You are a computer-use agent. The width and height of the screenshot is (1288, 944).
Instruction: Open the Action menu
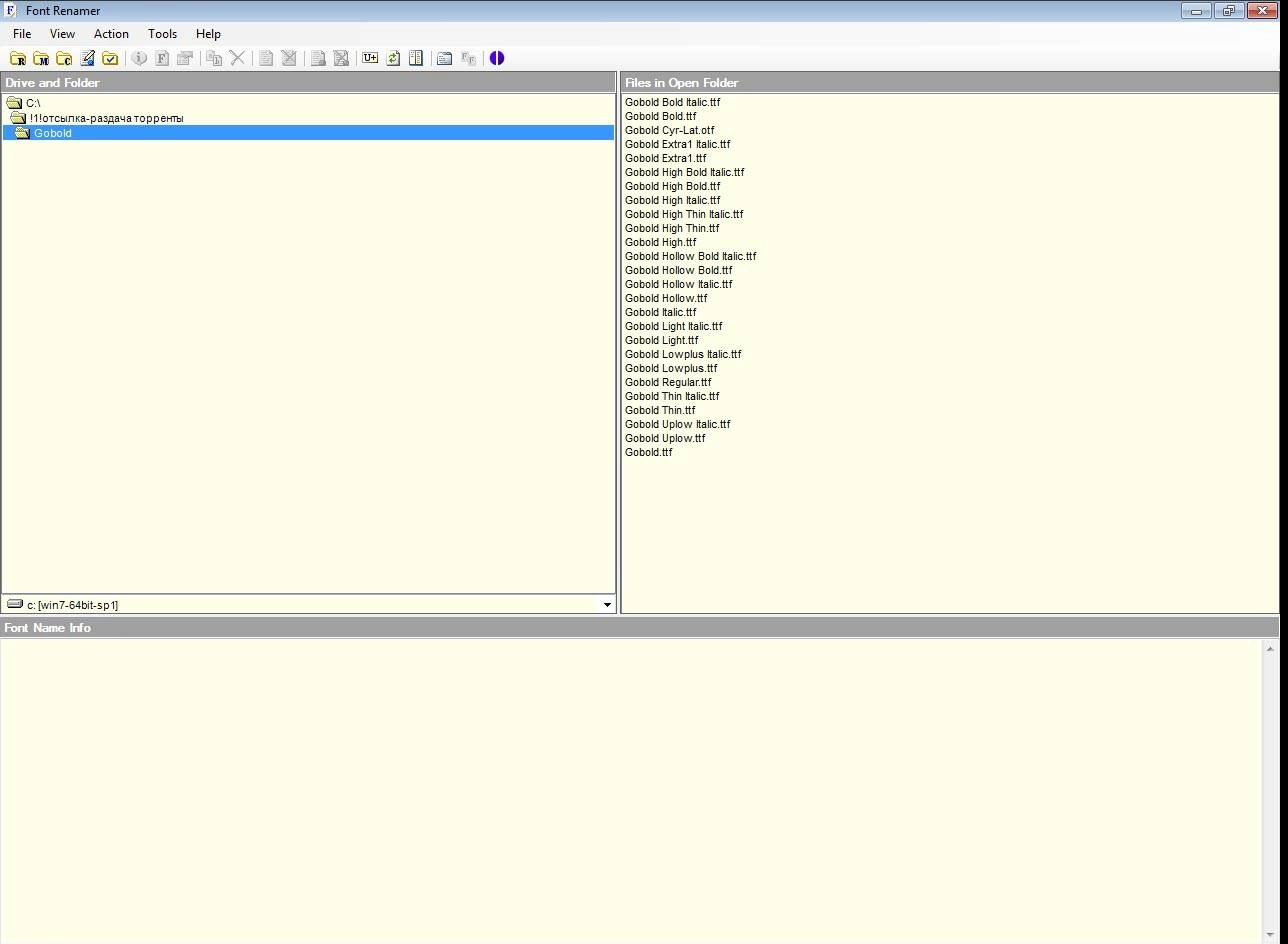click(111, 33)
